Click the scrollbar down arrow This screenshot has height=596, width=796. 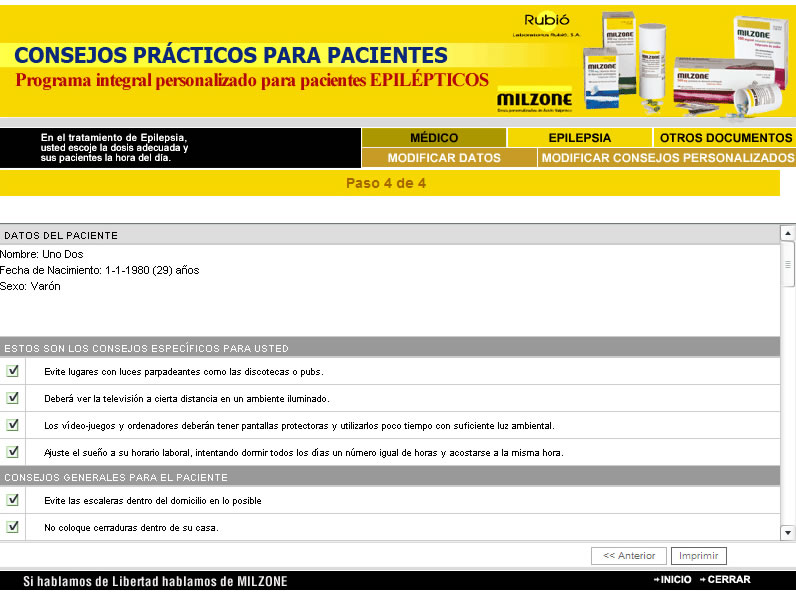[x=788, y=533]
